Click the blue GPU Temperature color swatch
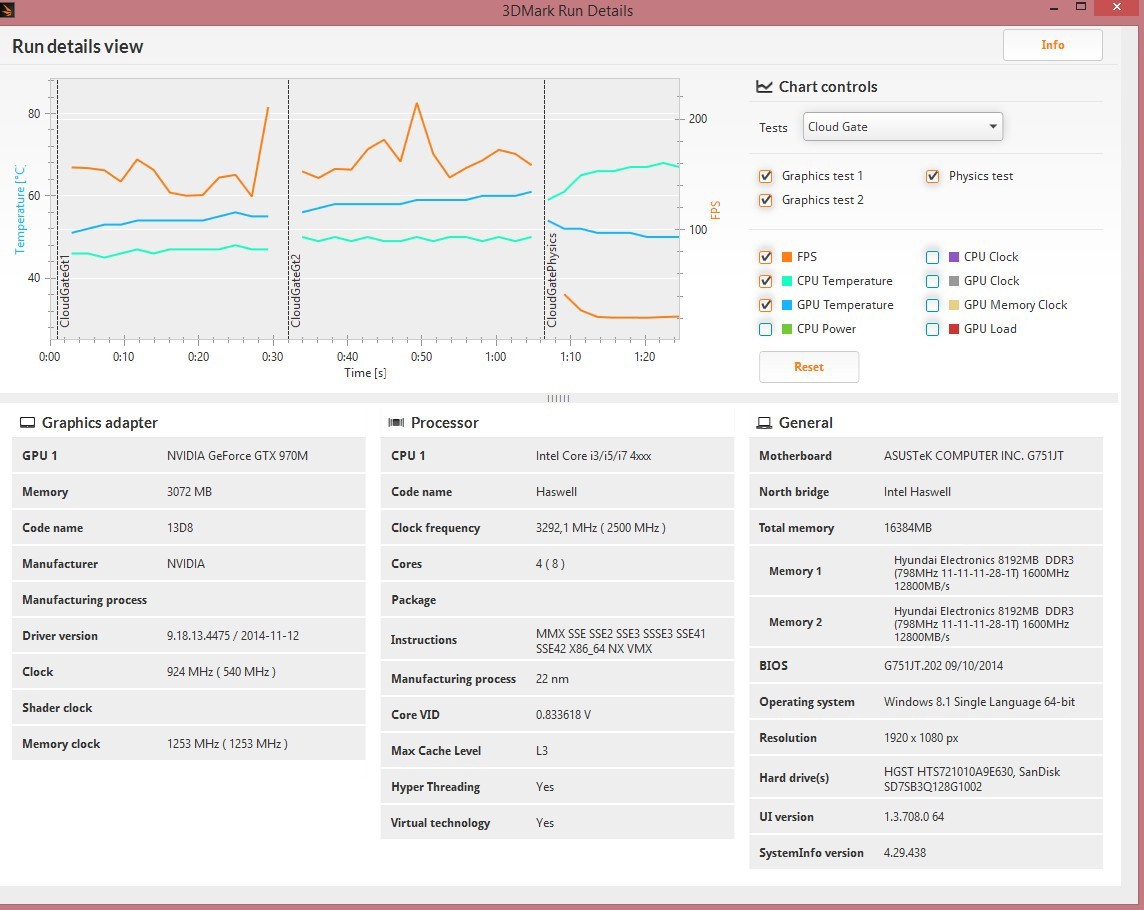Screen dimensions: 1144x910 tap(786, 305)
